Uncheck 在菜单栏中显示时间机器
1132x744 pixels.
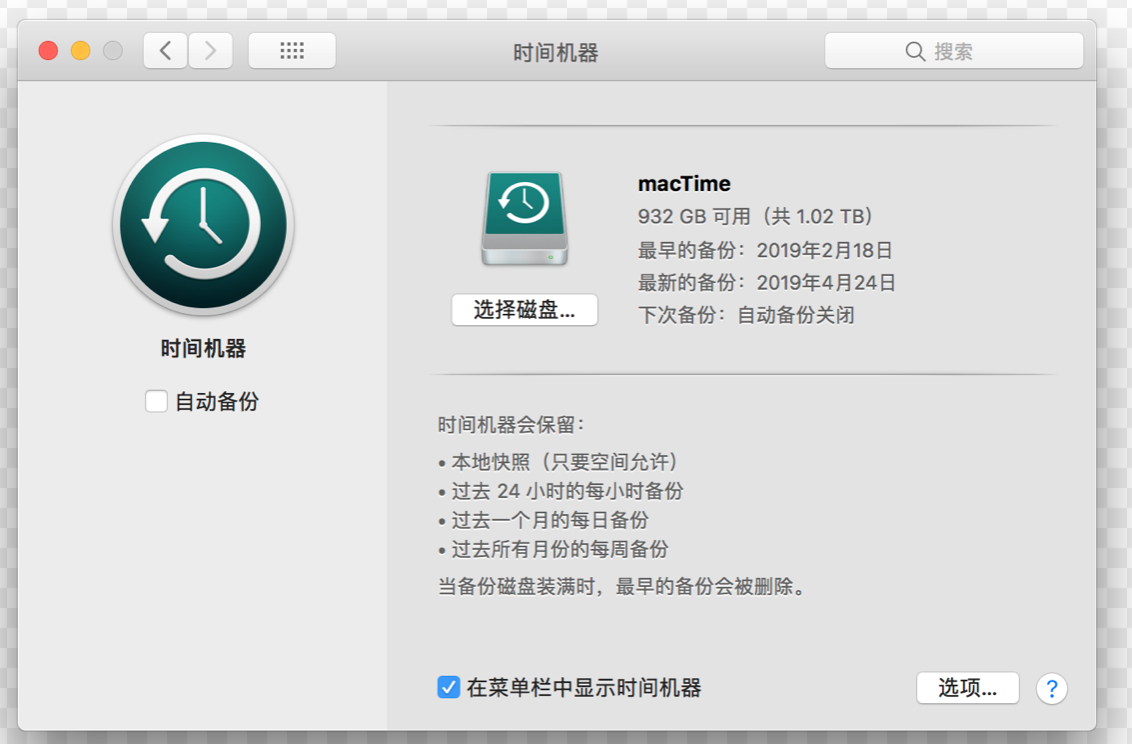pos(449,688)
